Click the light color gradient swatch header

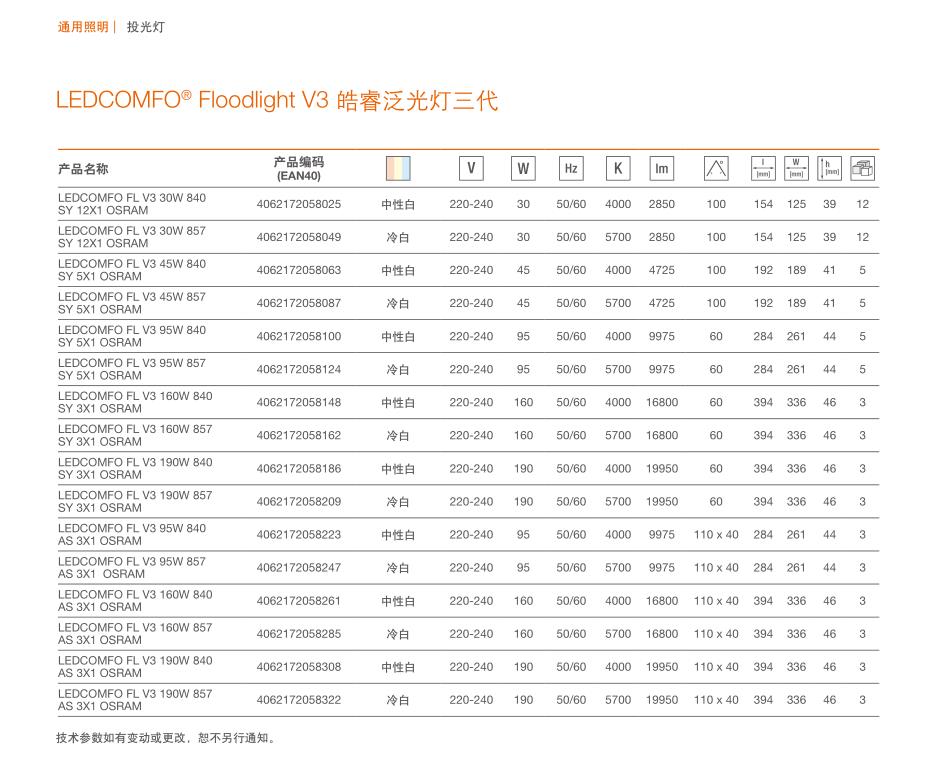(x=398, y=169)
